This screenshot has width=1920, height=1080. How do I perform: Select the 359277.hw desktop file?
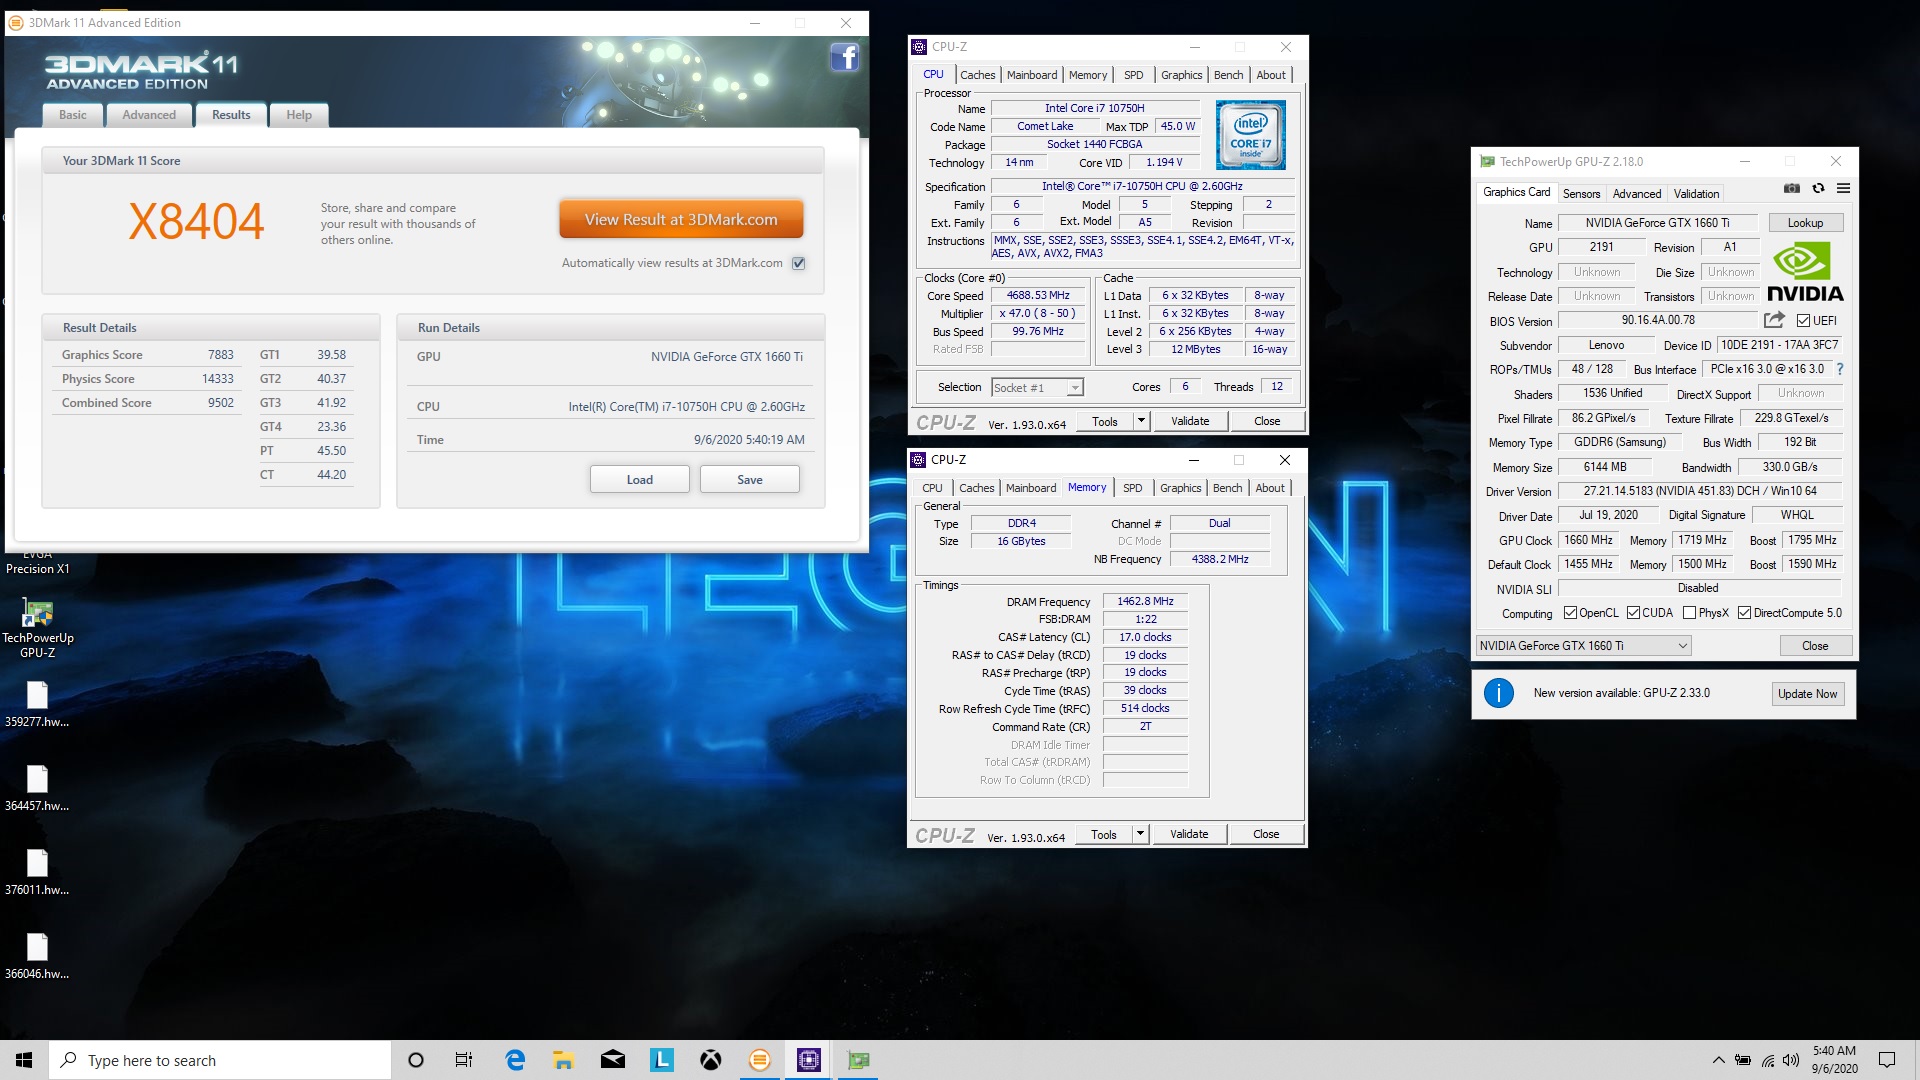(37, 704)
